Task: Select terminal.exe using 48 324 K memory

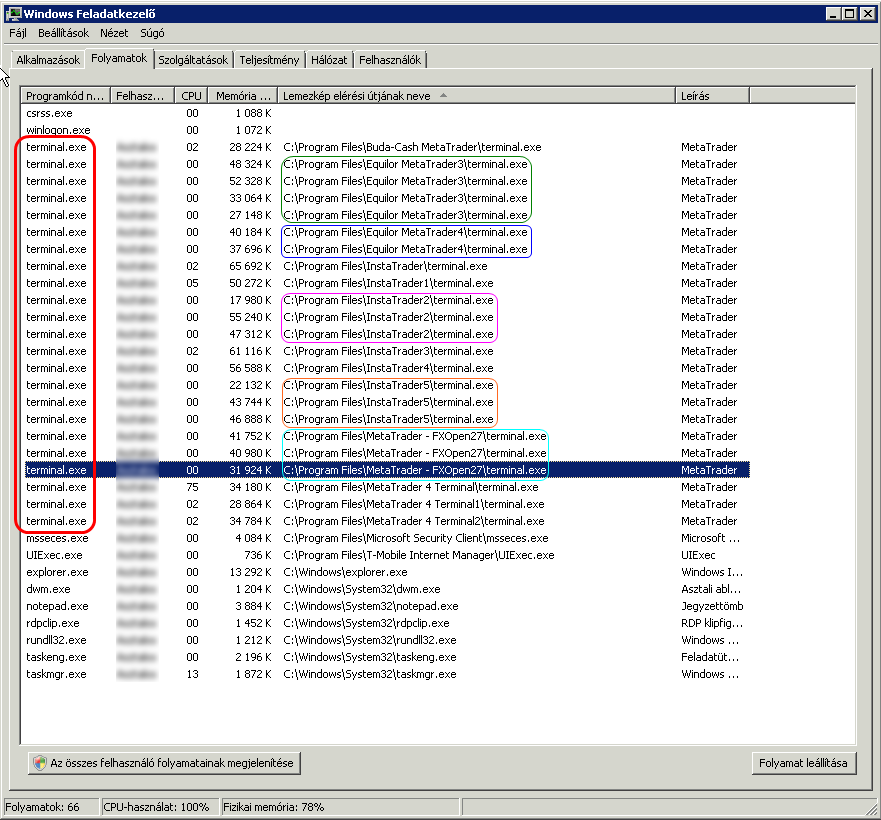Action: [387, 164]
